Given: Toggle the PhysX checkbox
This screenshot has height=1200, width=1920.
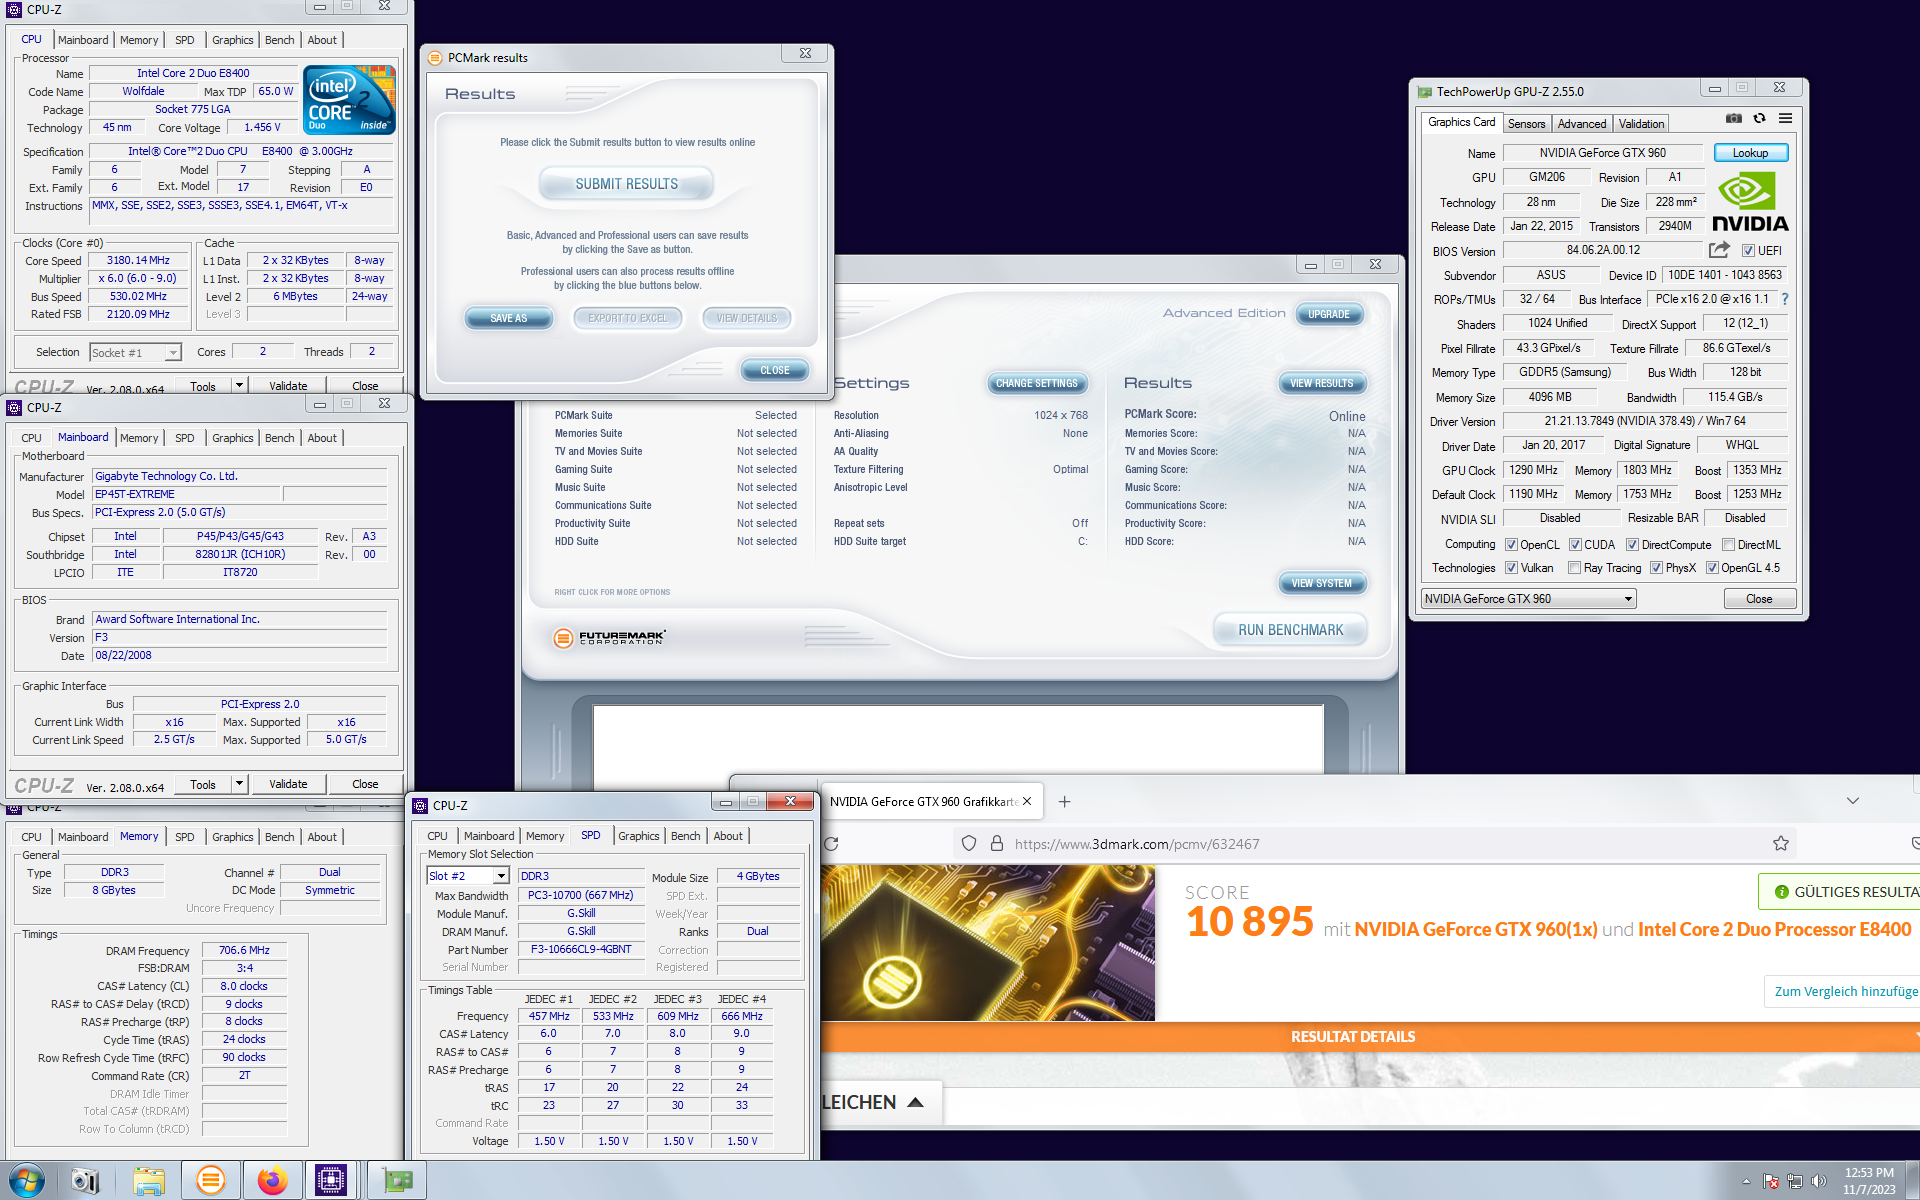Looking at the screenshot, I should [1656, 568].
